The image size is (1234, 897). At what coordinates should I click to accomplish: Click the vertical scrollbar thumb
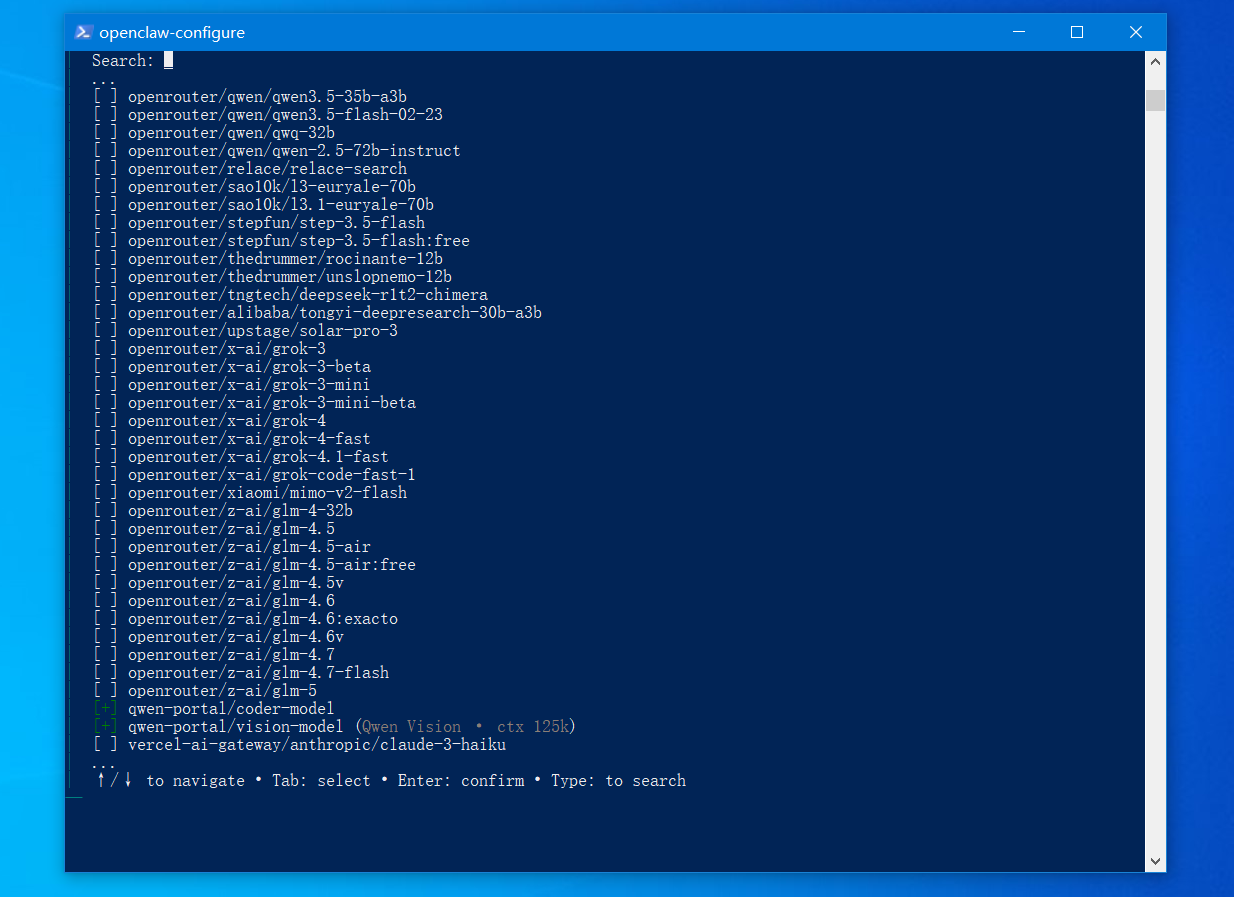tap(1155, 100)
